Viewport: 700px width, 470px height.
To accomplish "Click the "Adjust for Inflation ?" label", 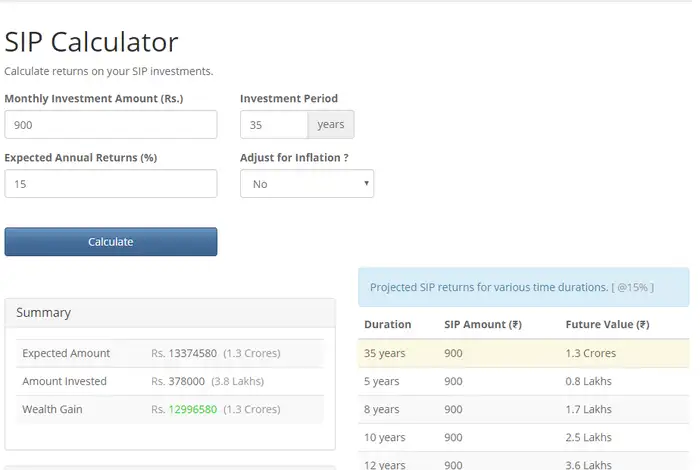I will tap(294, 158).
